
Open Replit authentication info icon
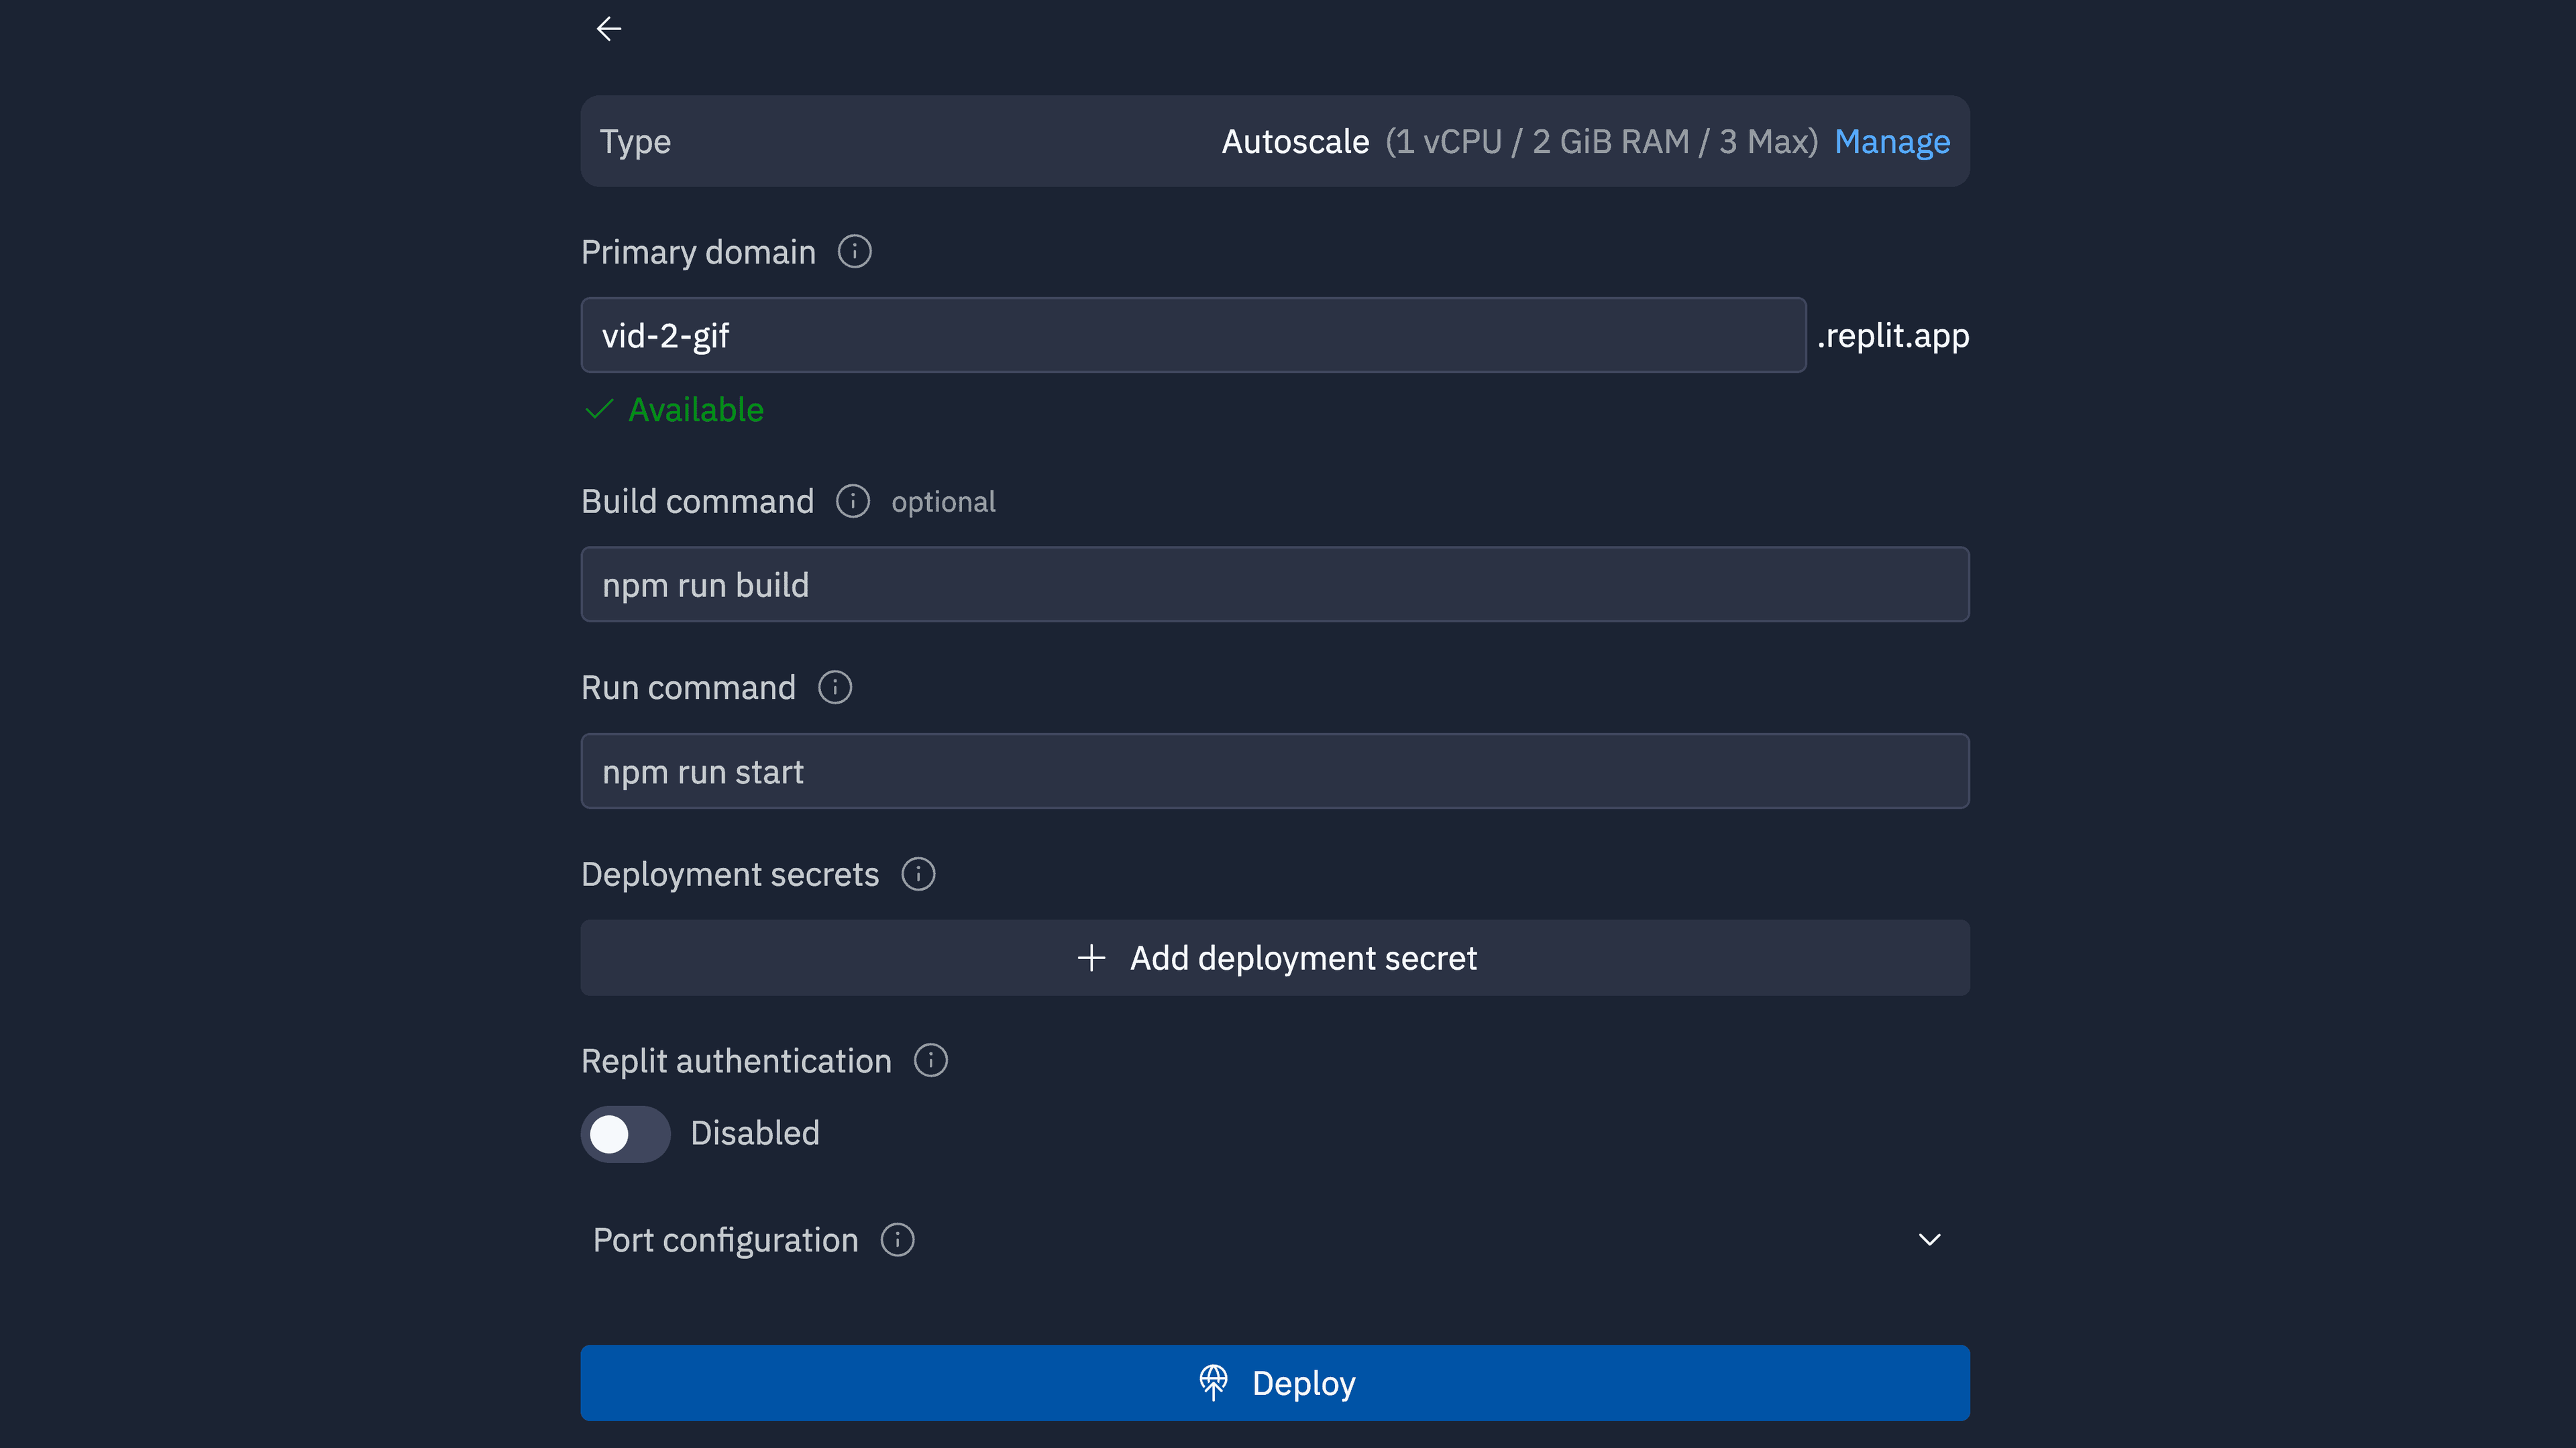click(x=930, y=1060)
